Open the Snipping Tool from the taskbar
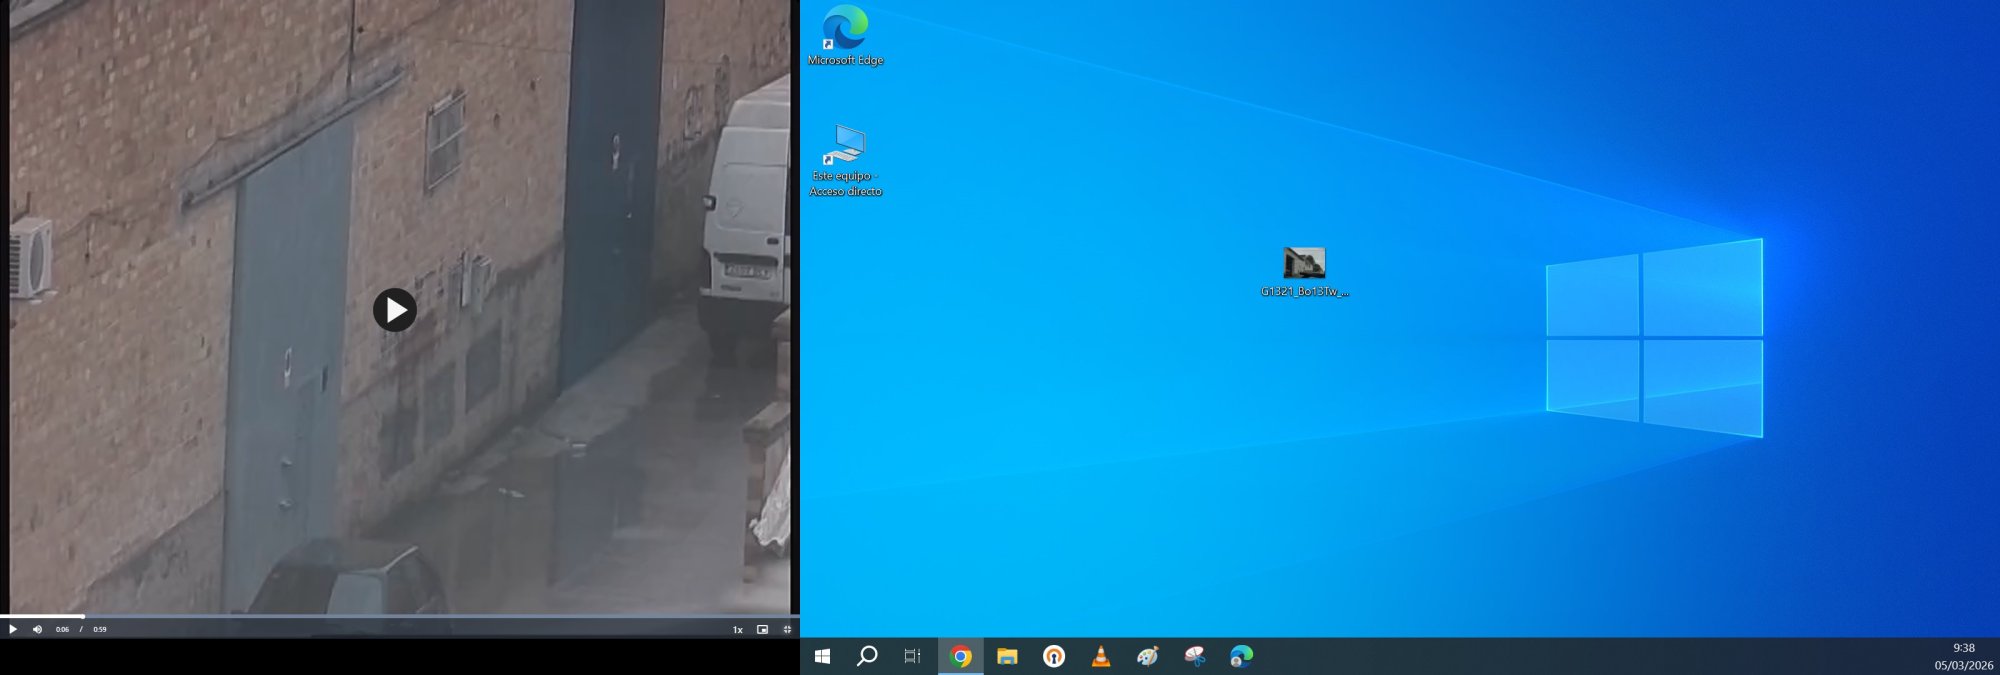This screenshot has height=675, width=2000. pos(1195,656)
